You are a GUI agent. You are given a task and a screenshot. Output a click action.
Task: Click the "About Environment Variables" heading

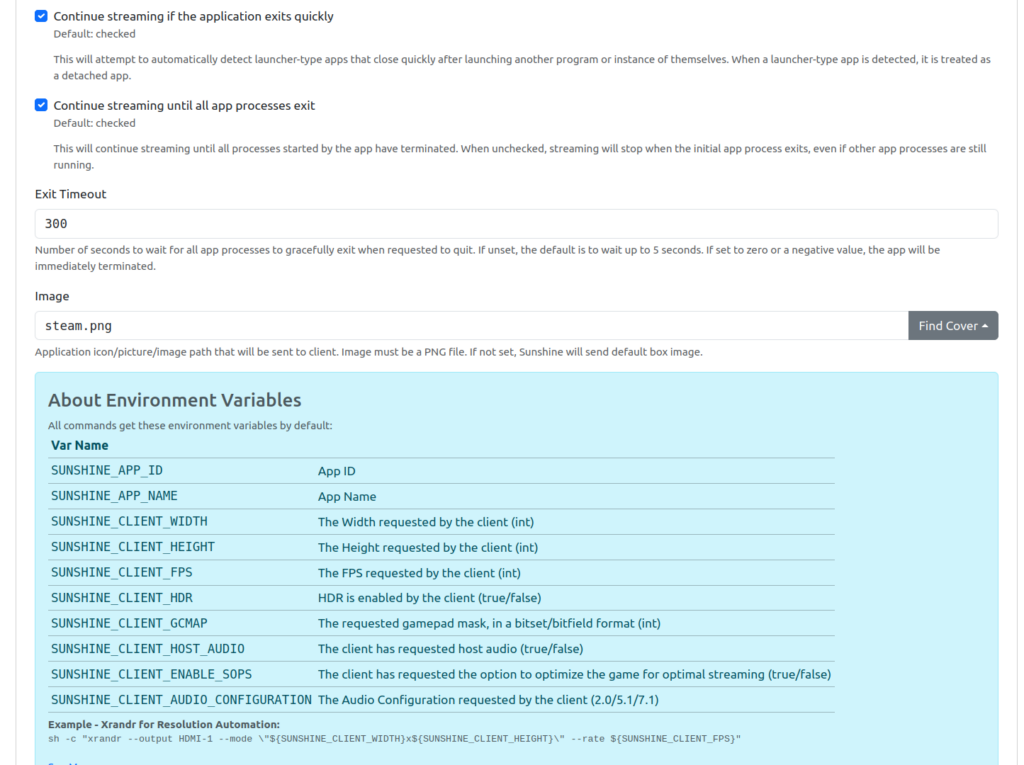[174, 400]
